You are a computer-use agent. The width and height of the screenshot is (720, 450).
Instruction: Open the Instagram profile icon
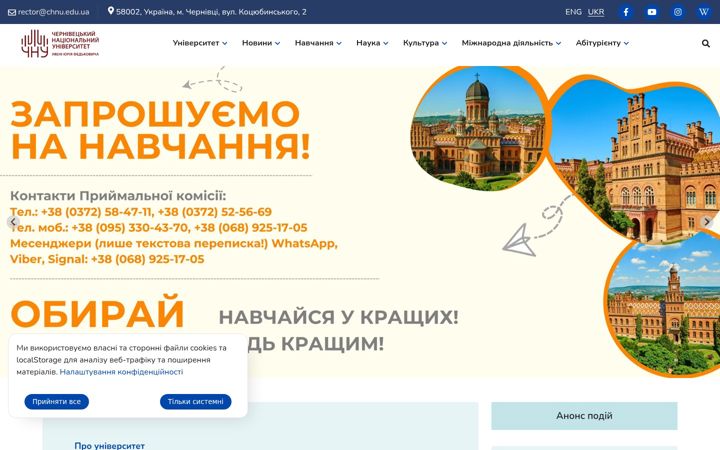click(x=678, y=12)
